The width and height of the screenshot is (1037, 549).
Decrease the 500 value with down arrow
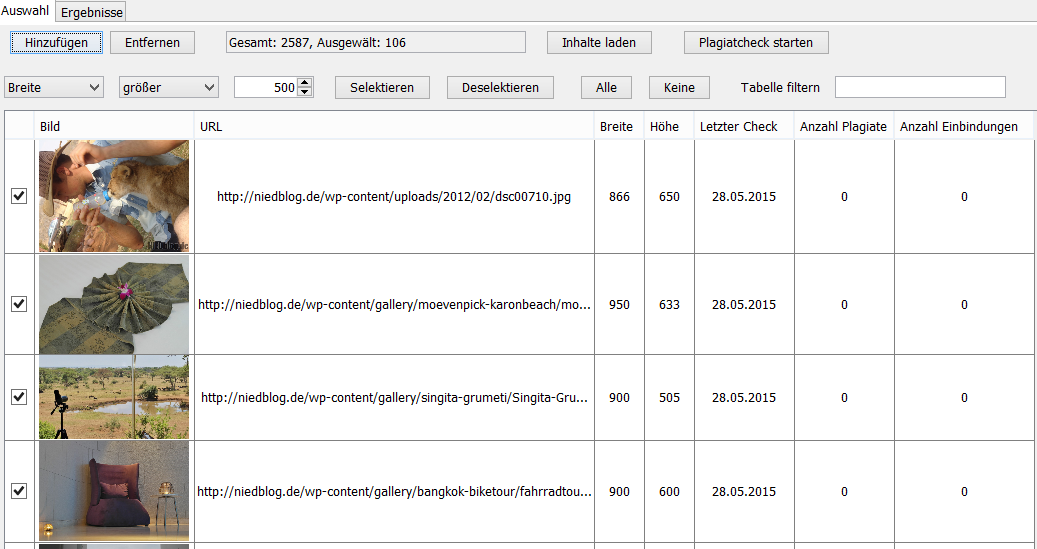304,92
